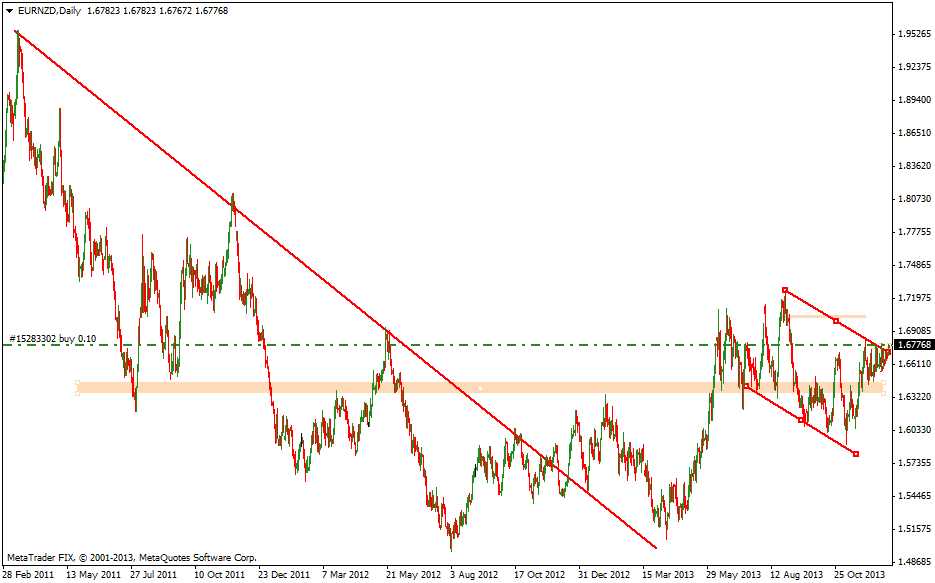Select the bottom-right handle of lower channel line
935x583 pixels.
pyautogui.click(x=856, y=454)
